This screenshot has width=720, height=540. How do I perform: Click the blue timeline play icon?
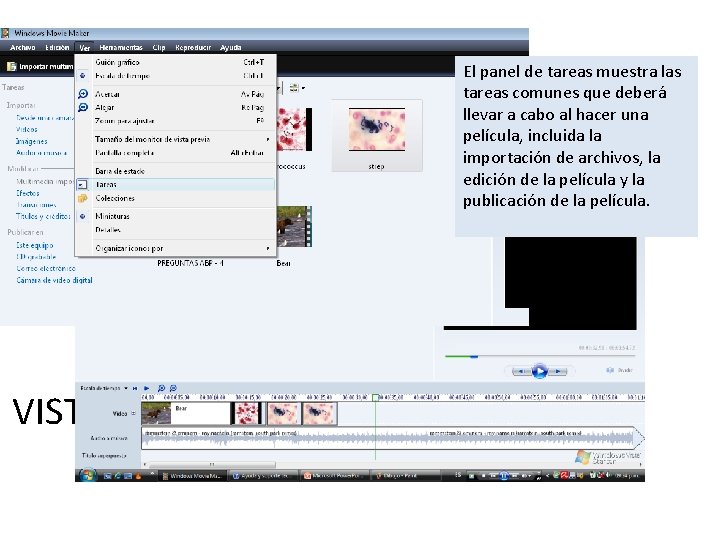pyautogui.click(x=146, y=388)
